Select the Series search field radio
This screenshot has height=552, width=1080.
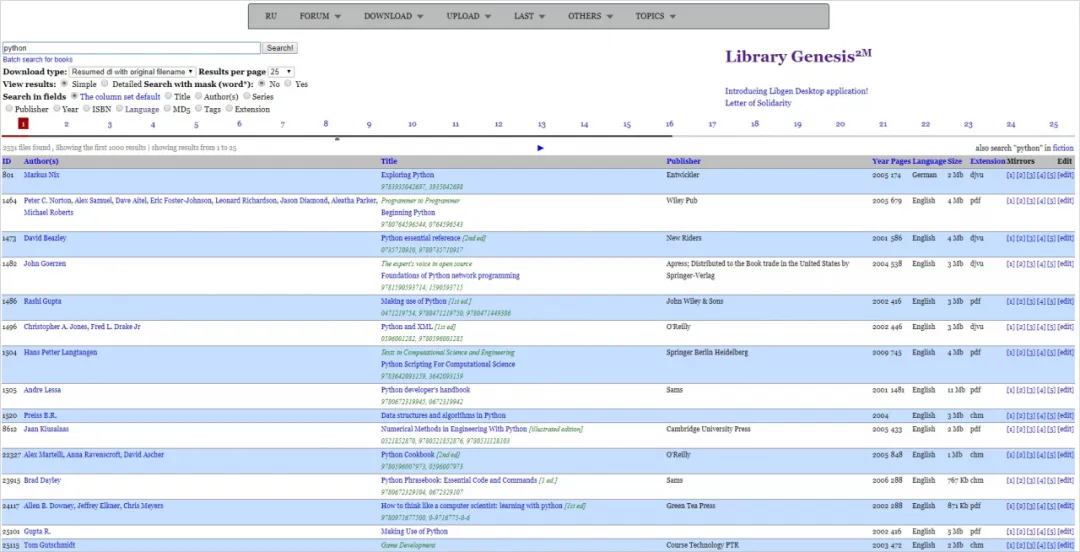[x=247, y=96]
